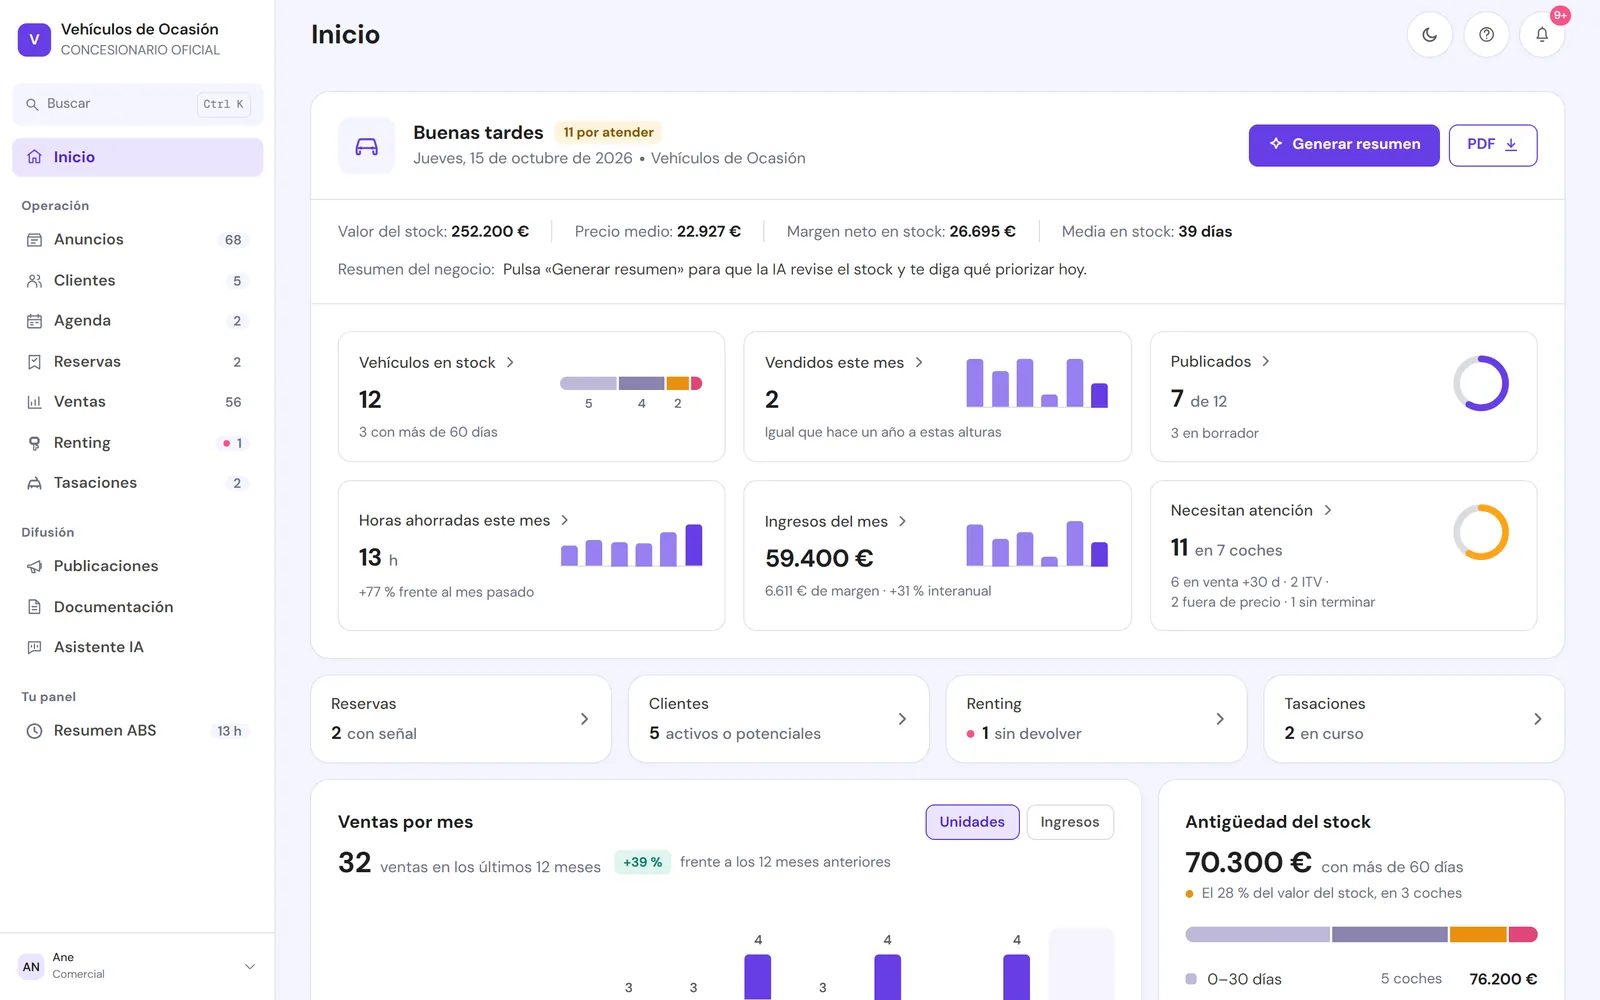Click the Reservas bookmark icon
The width and height of the screenshot is (1600, 1000).
34,362
